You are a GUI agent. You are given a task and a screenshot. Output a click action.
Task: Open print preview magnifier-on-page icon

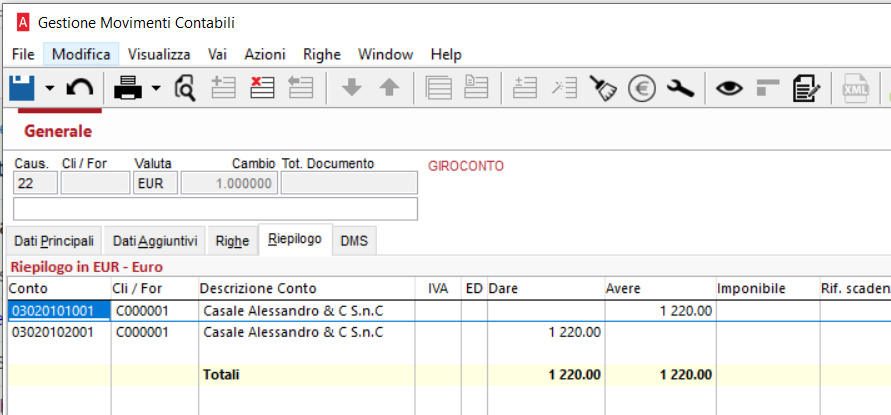pyautogui.click(x=185, y=88)
